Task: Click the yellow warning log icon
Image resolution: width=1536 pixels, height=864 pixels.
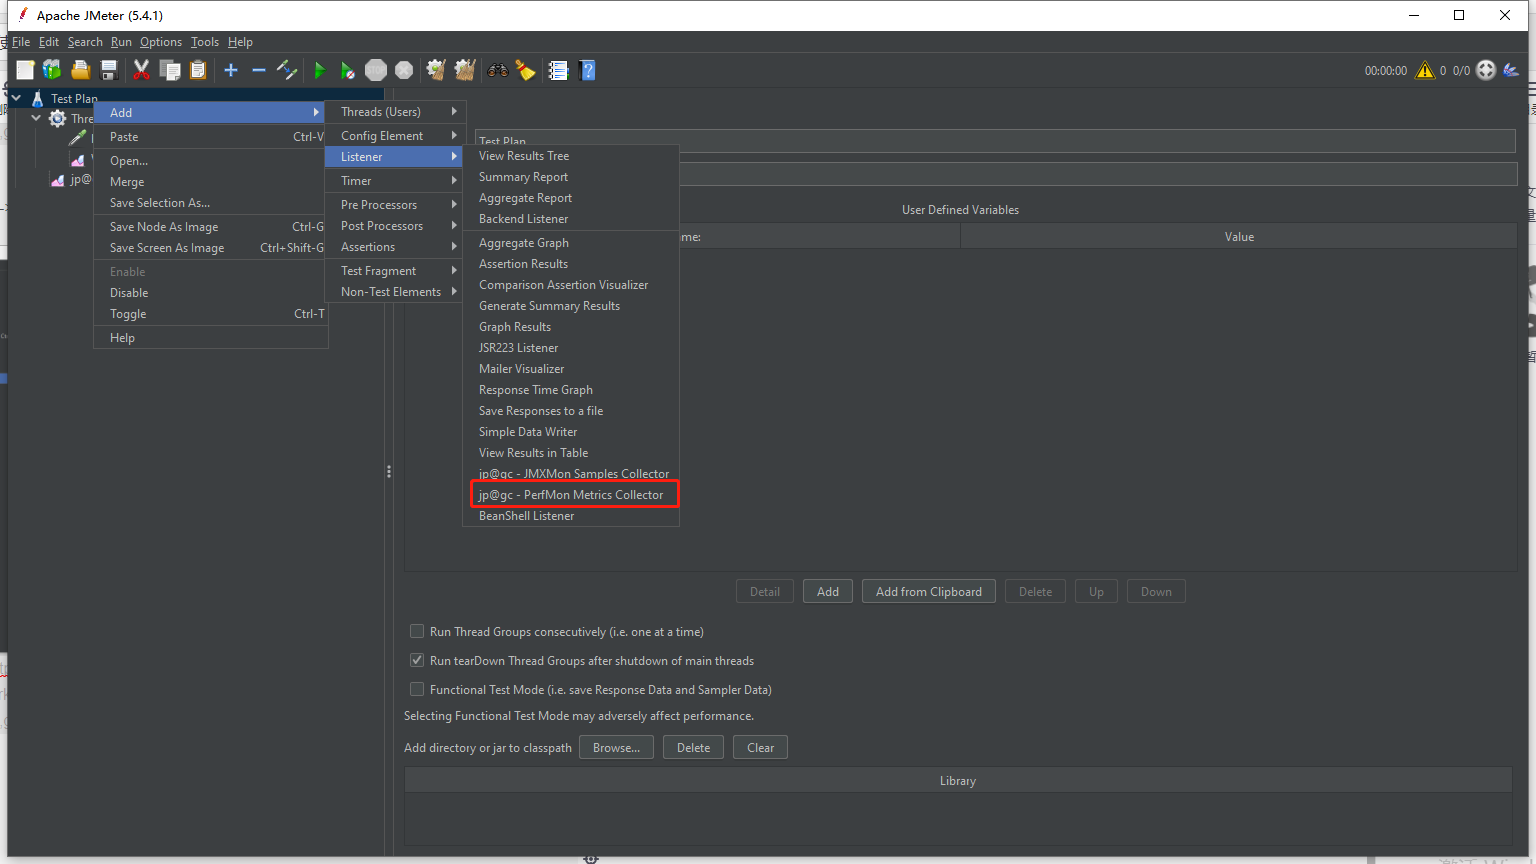Action: (x=1425, y=70)
